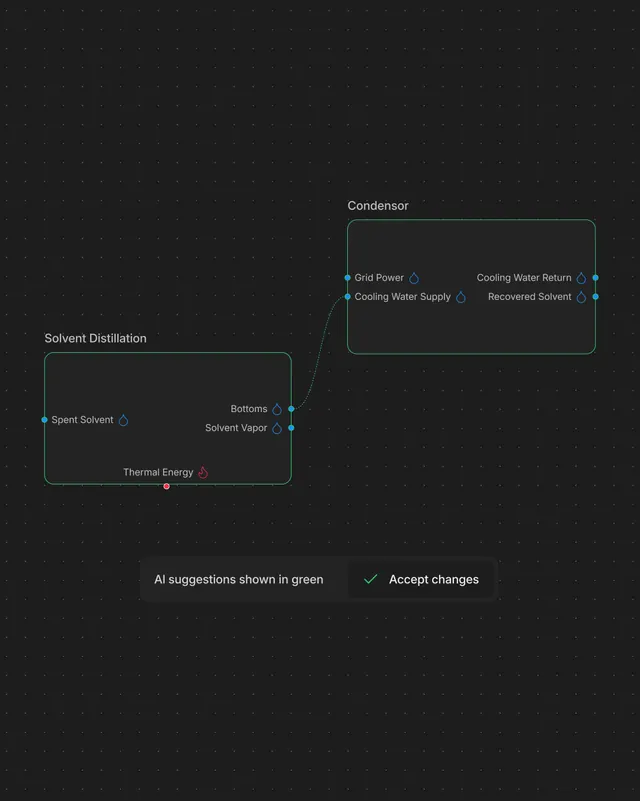Screen dimensions: 640x801
Task: Accept the AI suggested changes
Action: click(x=421, y=579)
